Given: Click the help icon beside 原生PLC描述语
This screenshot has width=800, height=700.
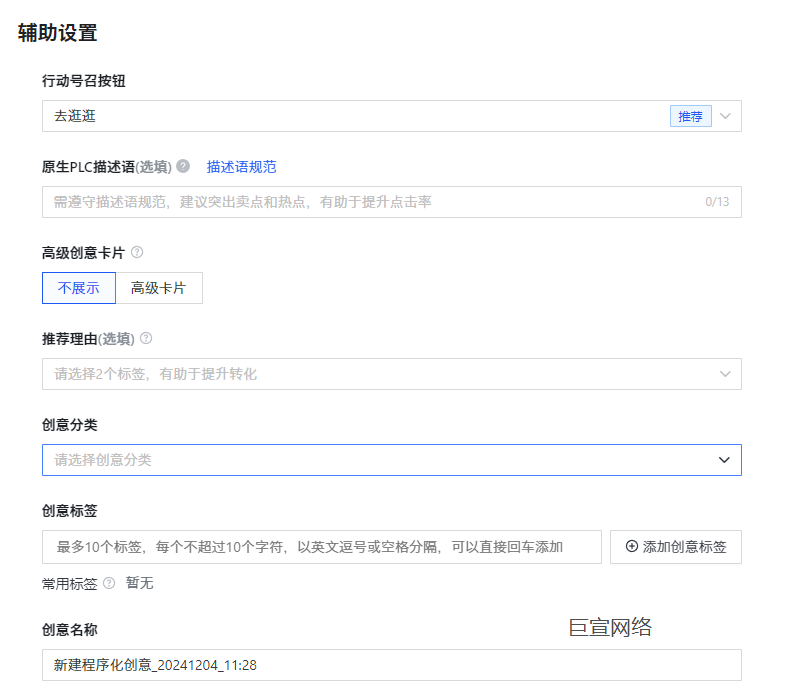Looking at the screenshot, I should click(x=181, y=166).
